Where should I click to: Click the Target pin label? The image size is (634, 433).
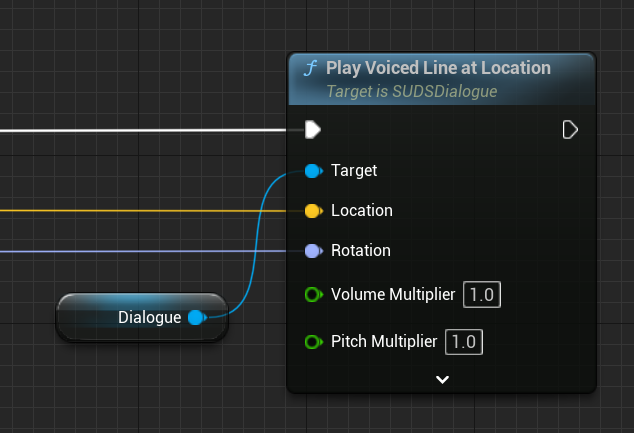354,171
